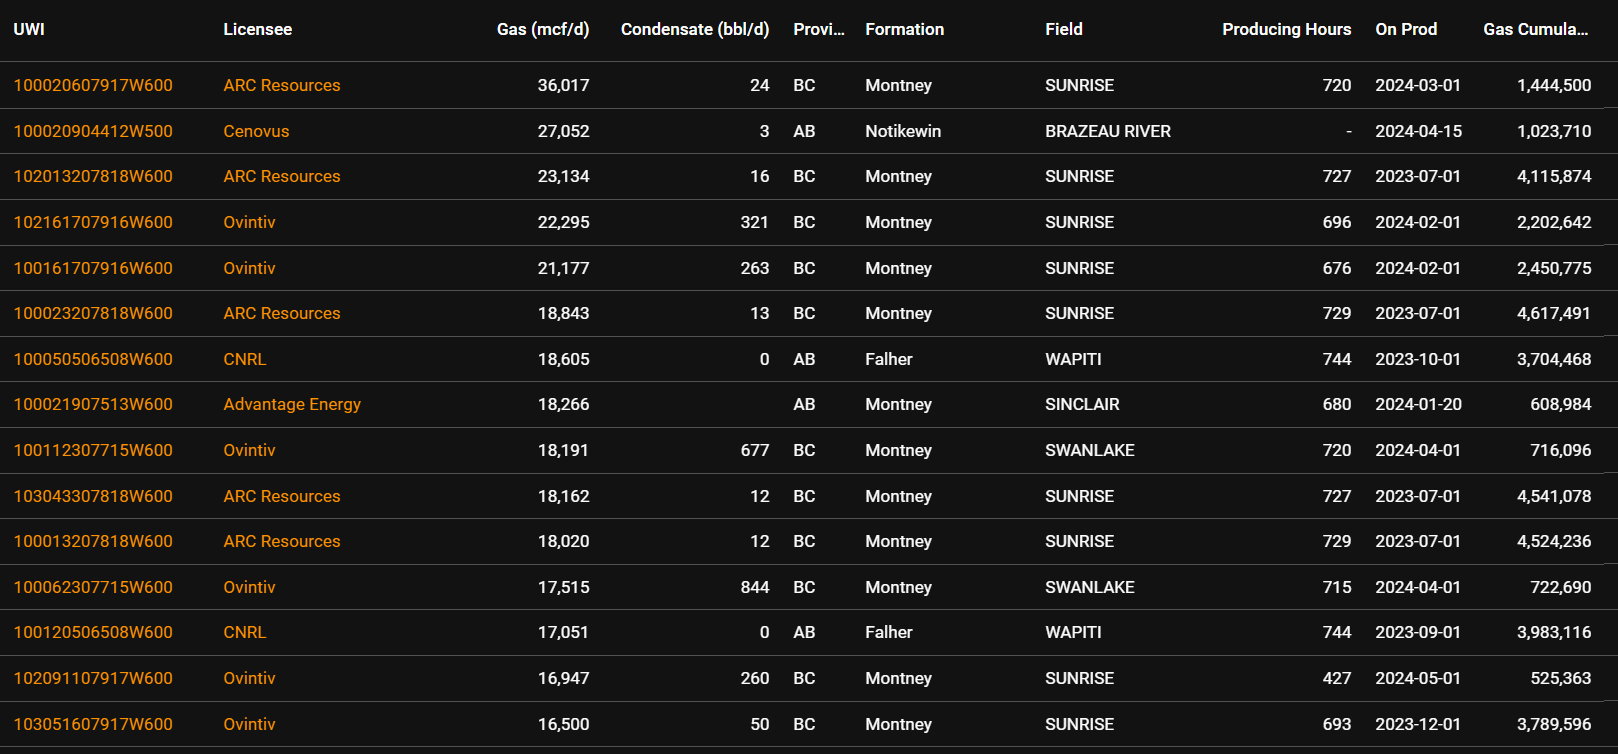Select the 2023-10-01 on prod date

(x=1418, y=359)
